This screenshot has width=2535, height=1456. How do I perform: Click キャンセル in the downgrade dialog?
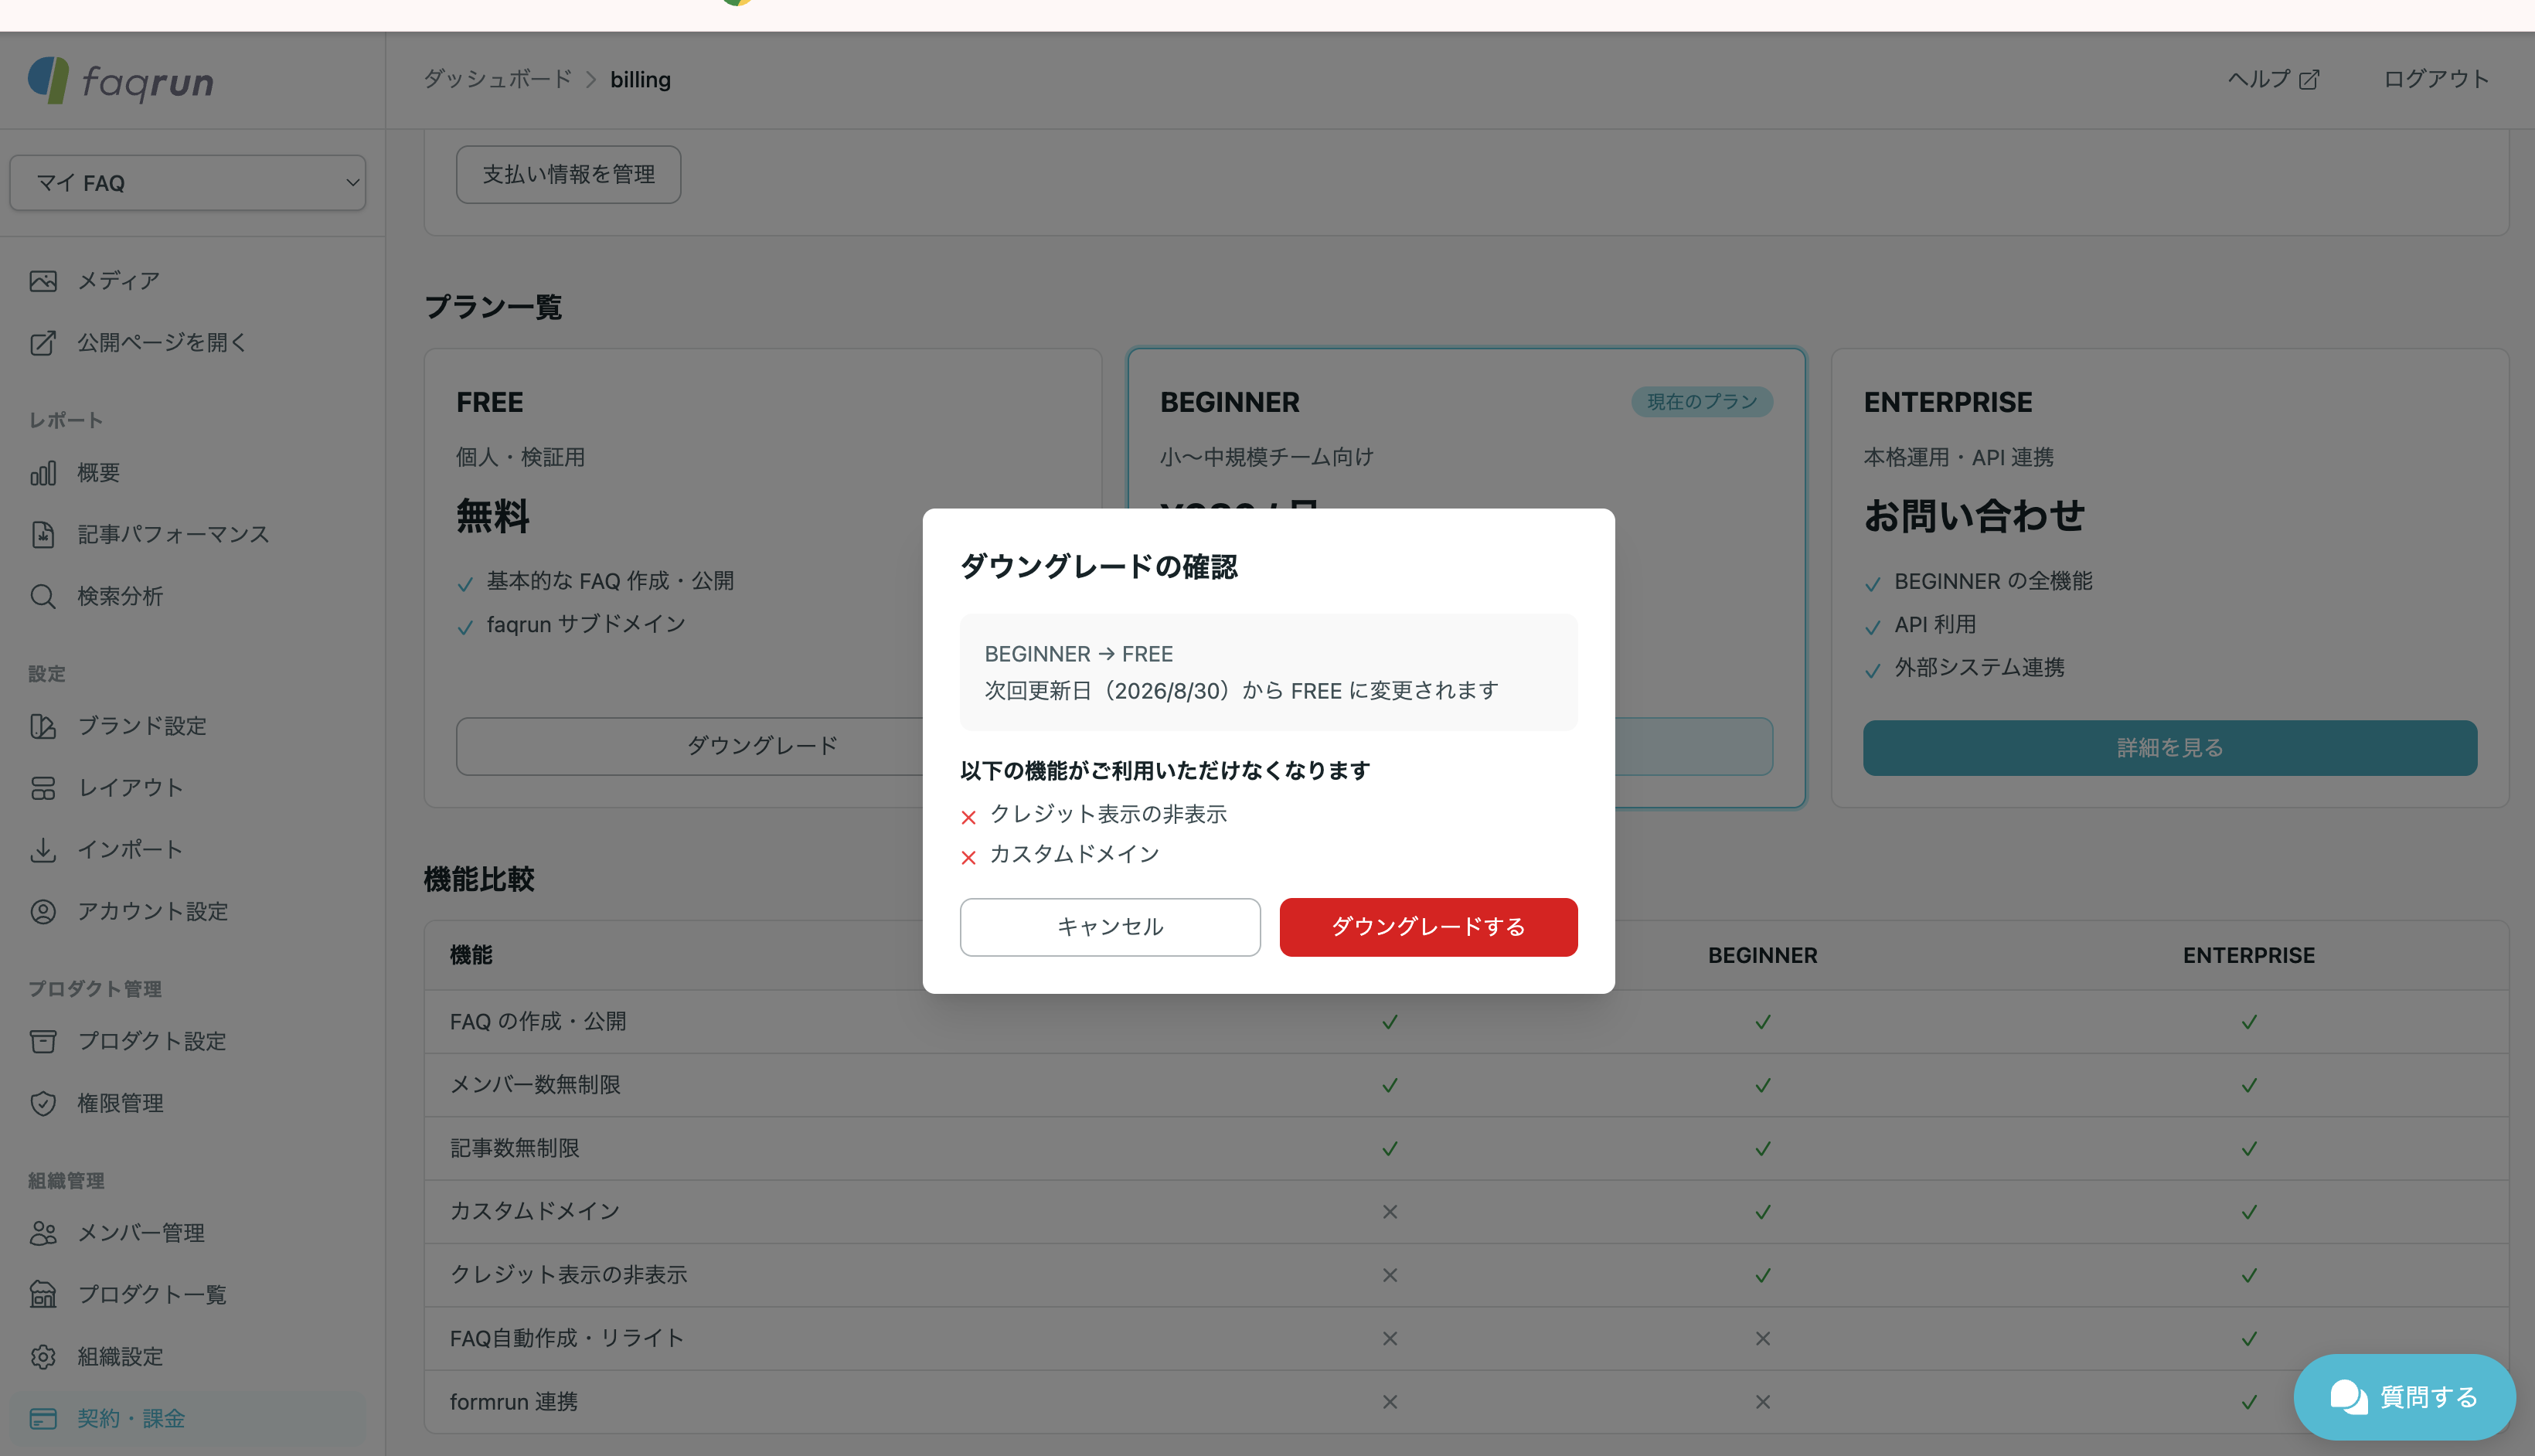(1110, 927)
